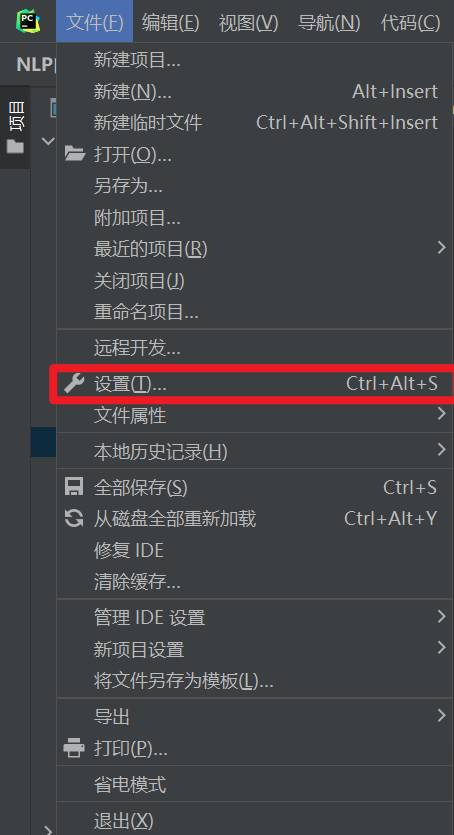This screenshot has width=454, height=835.
Task: Open the 导出 submenu arrow
Action: (441, 715)
